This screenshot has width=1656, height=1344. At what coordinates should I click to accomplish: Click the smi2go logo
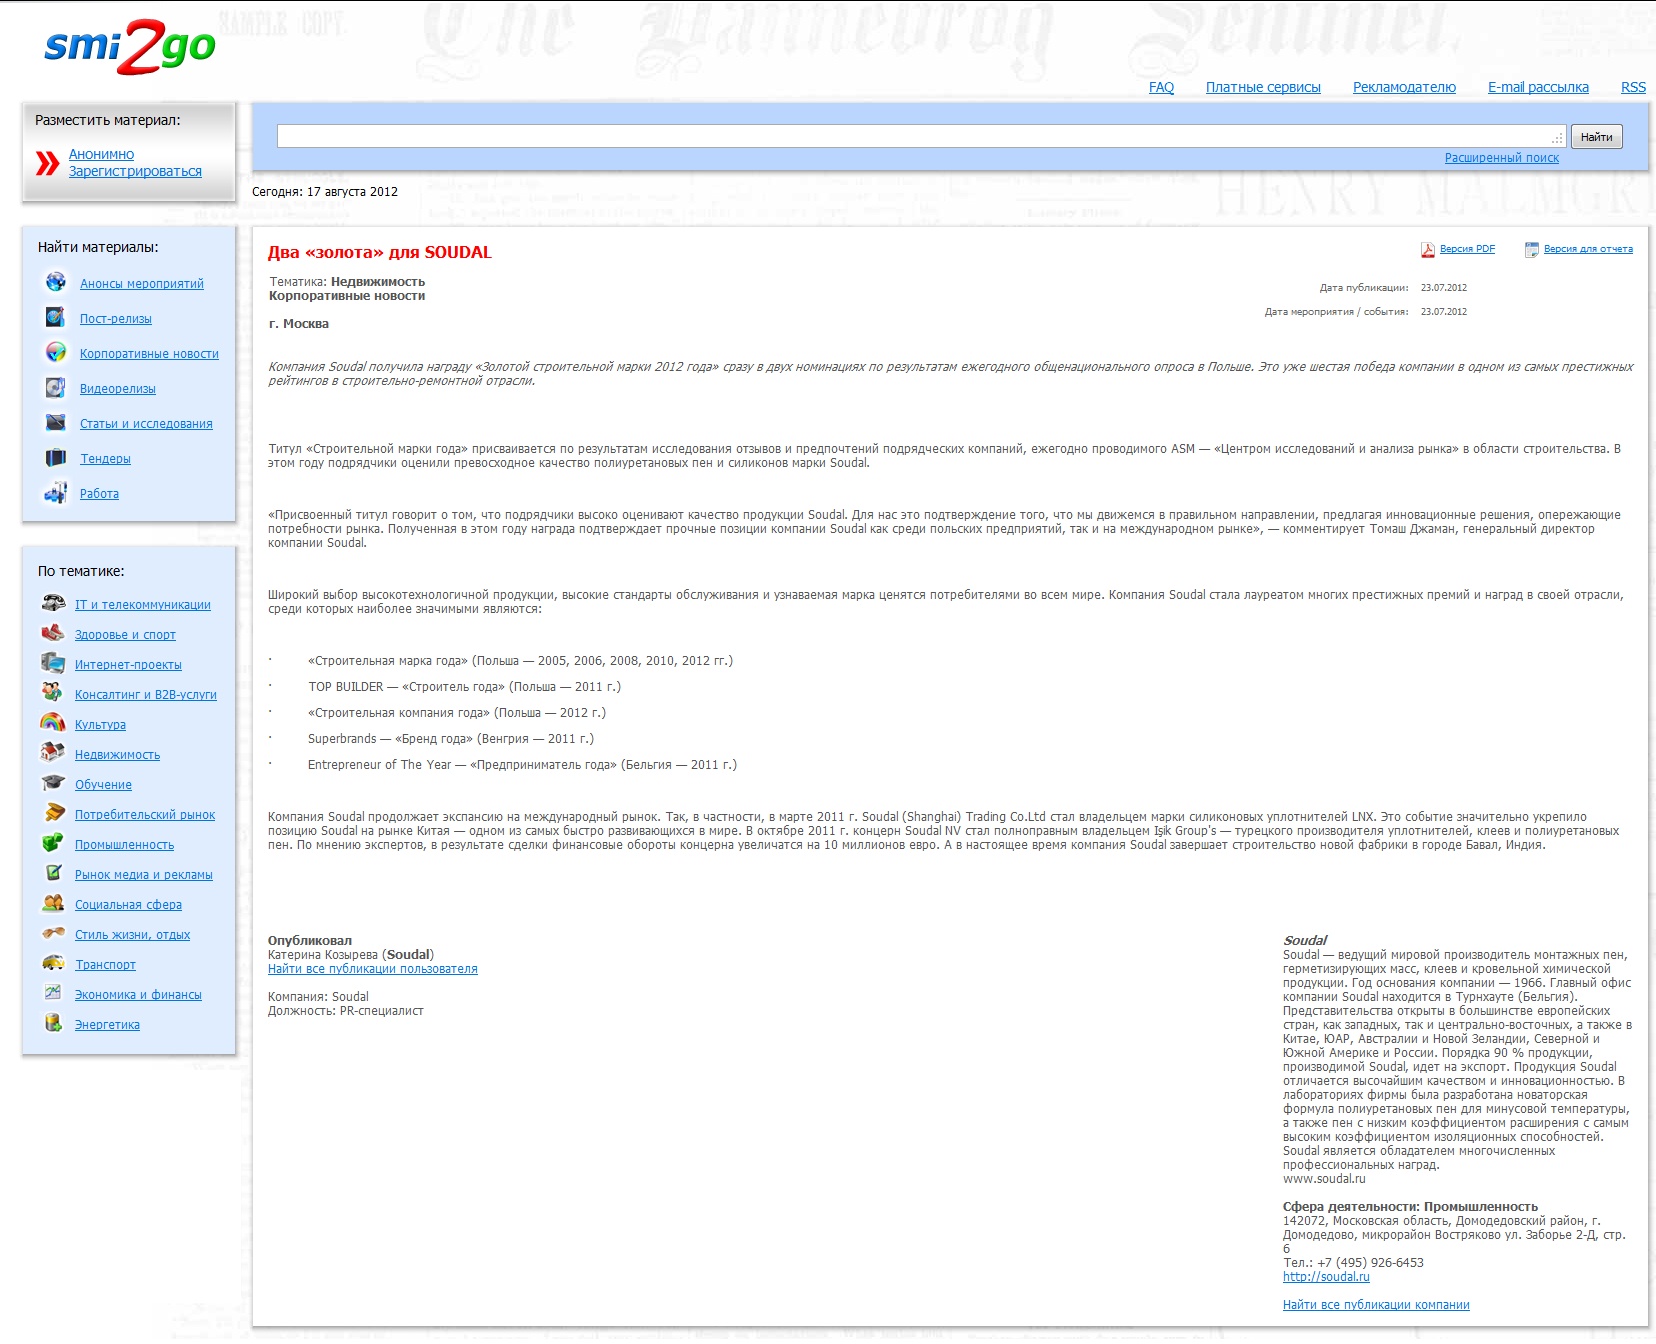tap(130, 46)
